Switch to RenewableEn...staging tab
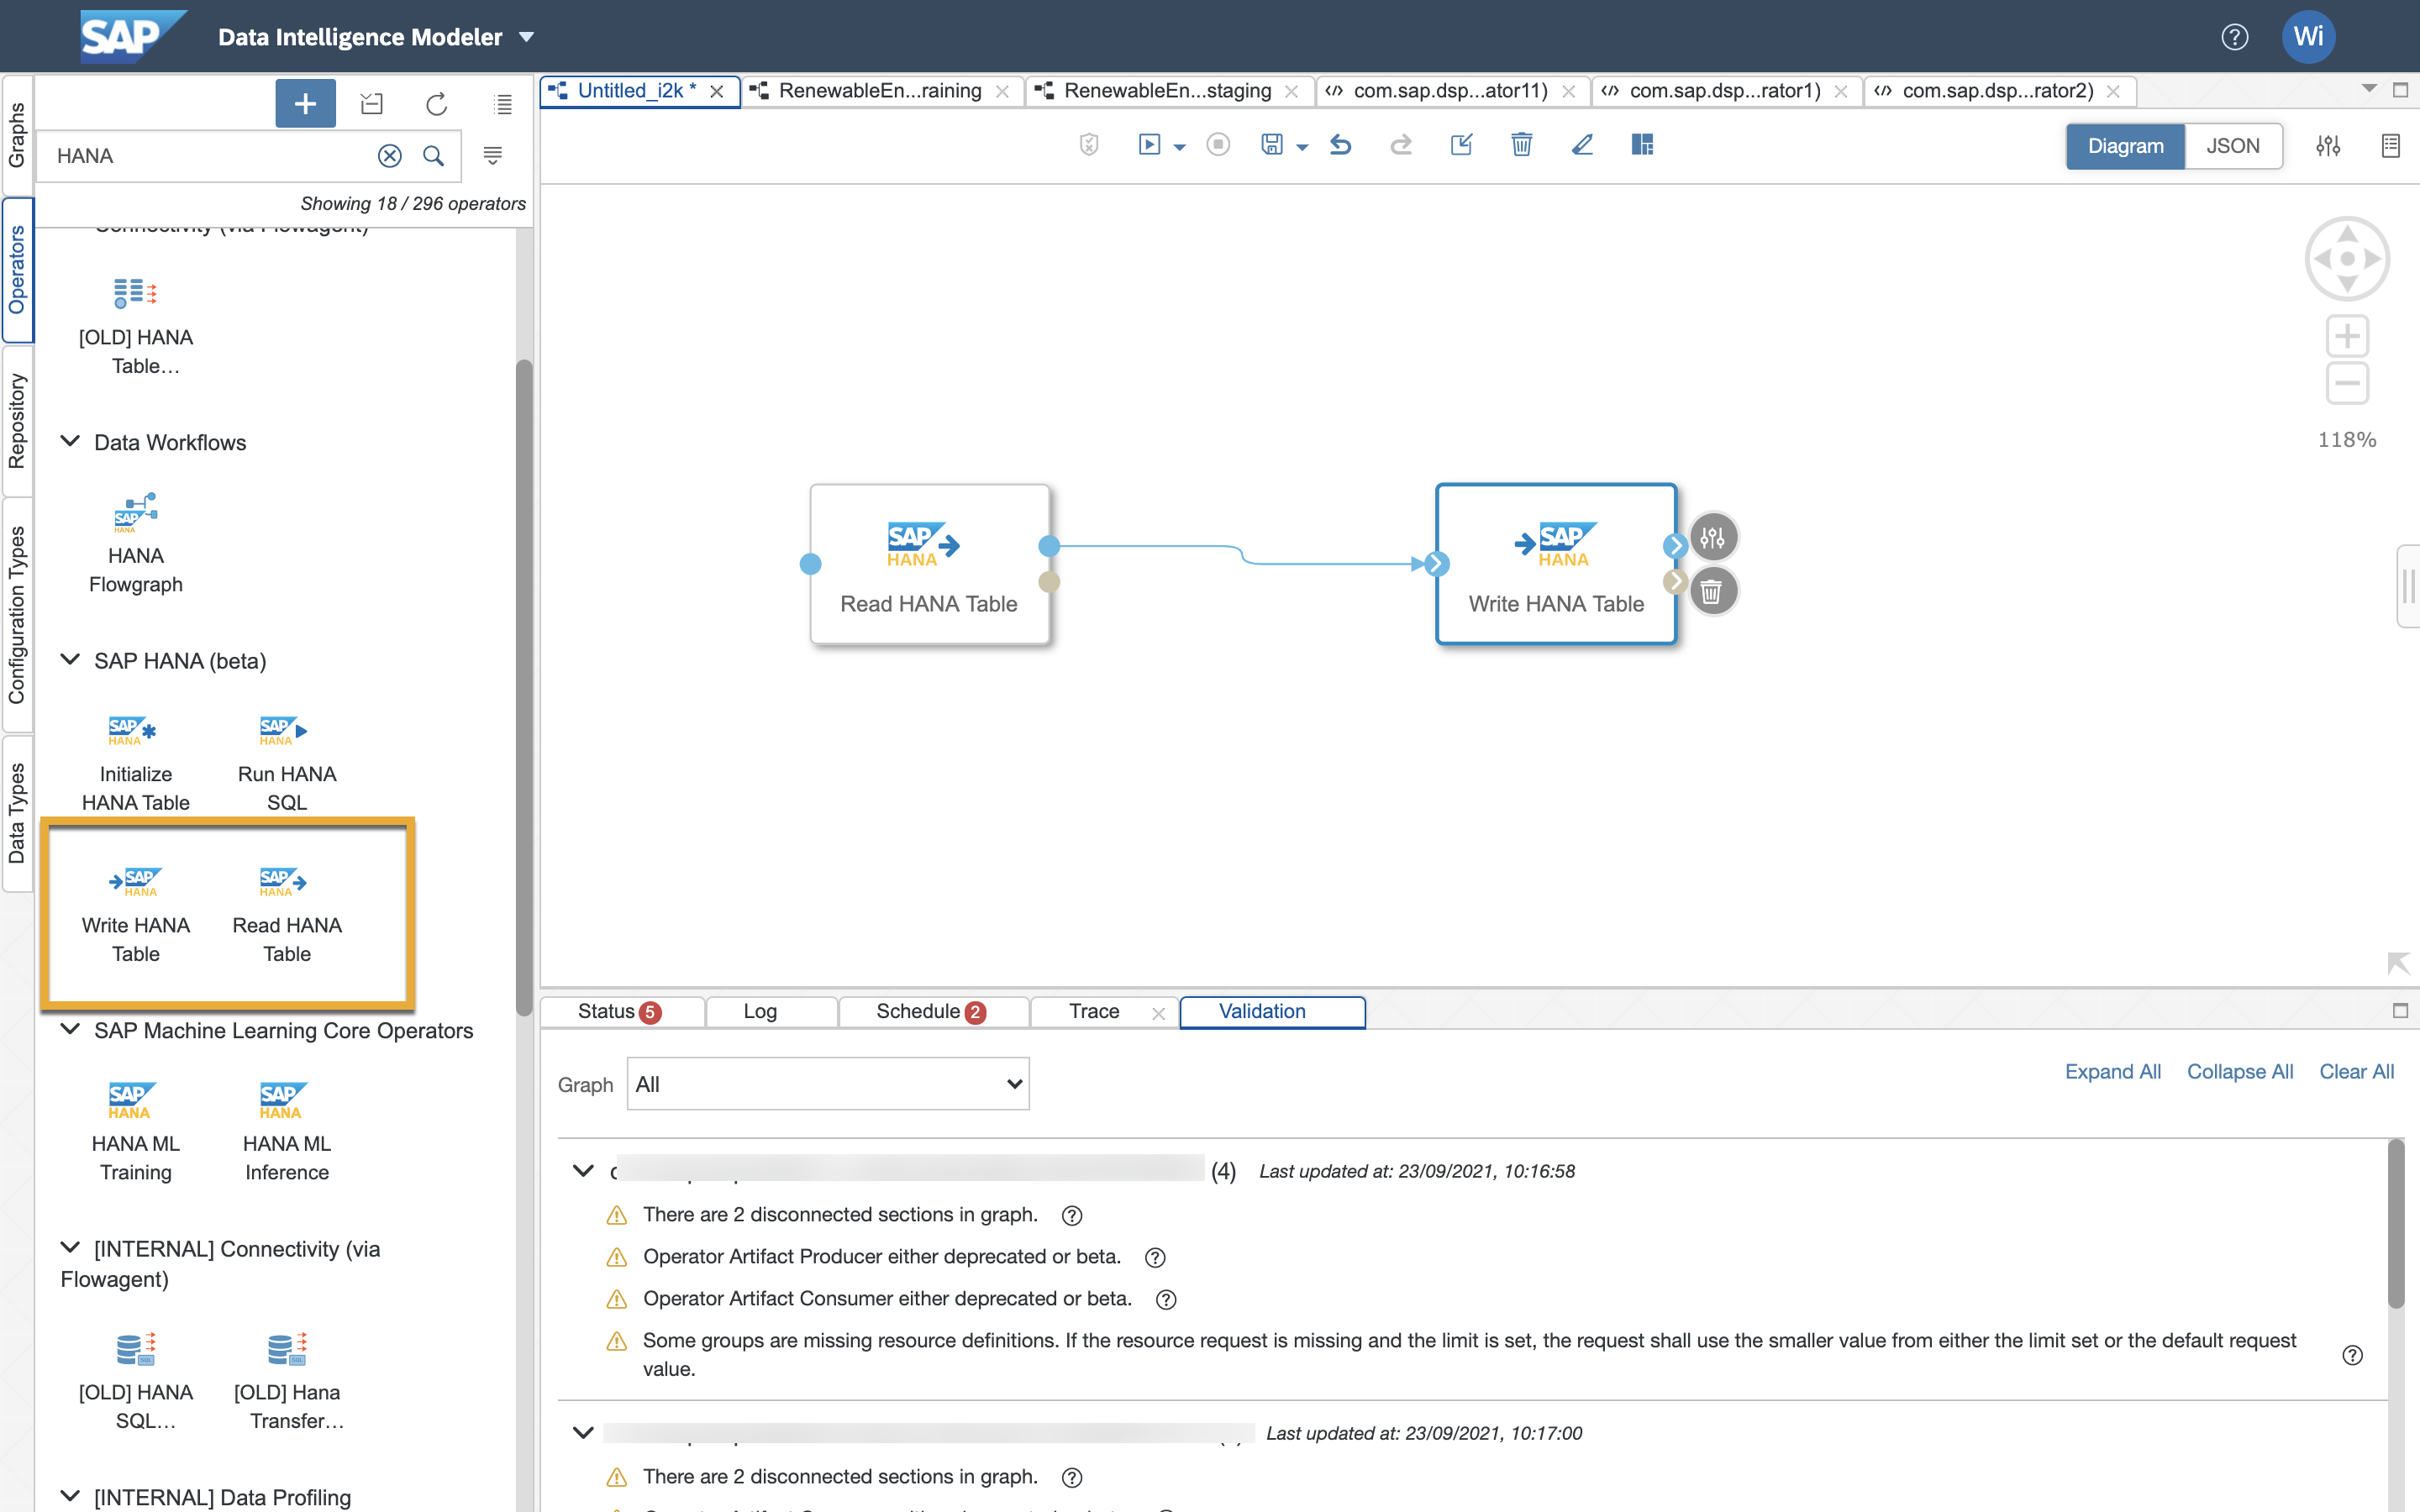Screen dimensions: 2420x1512 1167,91
